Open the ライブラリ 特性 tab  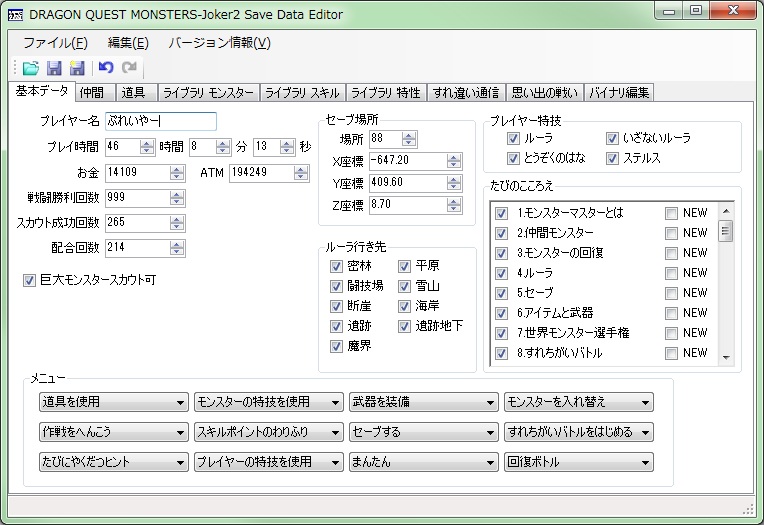(x=386, y=93)
